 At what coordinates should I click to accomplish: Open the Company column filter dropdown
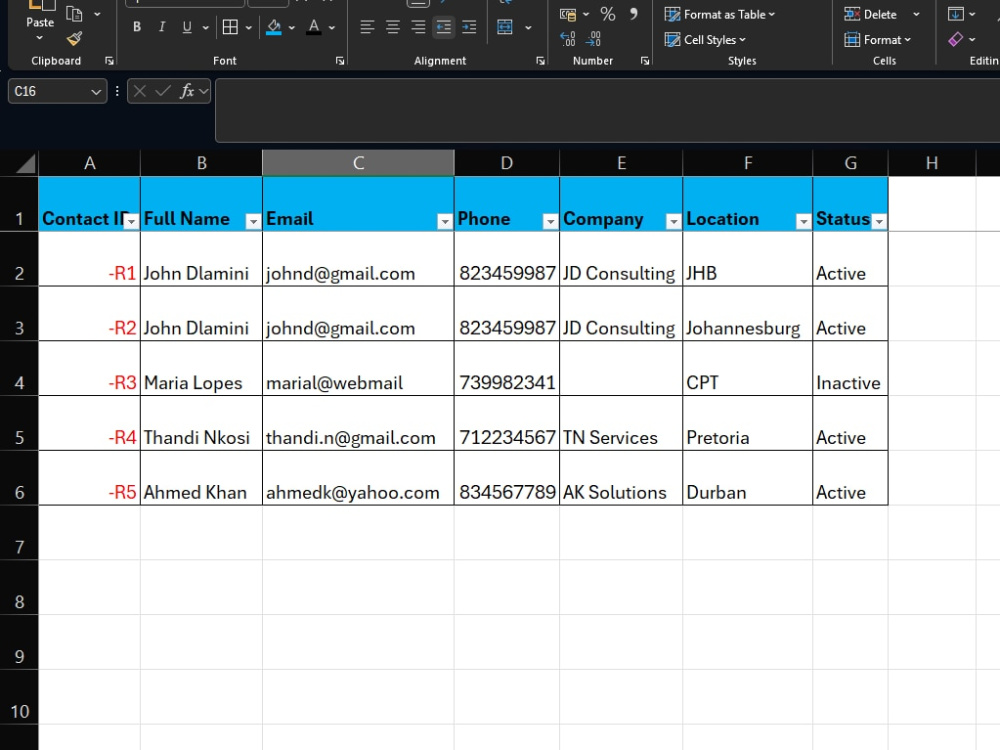click(x=673, y=221)
